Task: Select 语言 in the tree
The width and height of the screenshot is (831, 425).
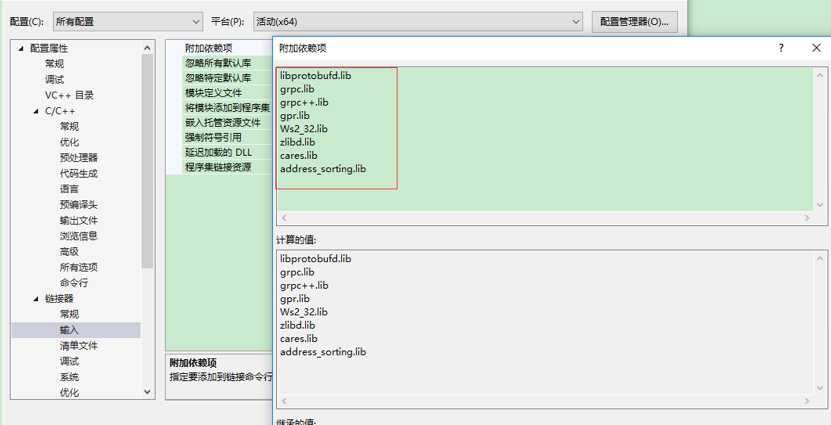Action: pyautogui.click(x=69, y=189)
